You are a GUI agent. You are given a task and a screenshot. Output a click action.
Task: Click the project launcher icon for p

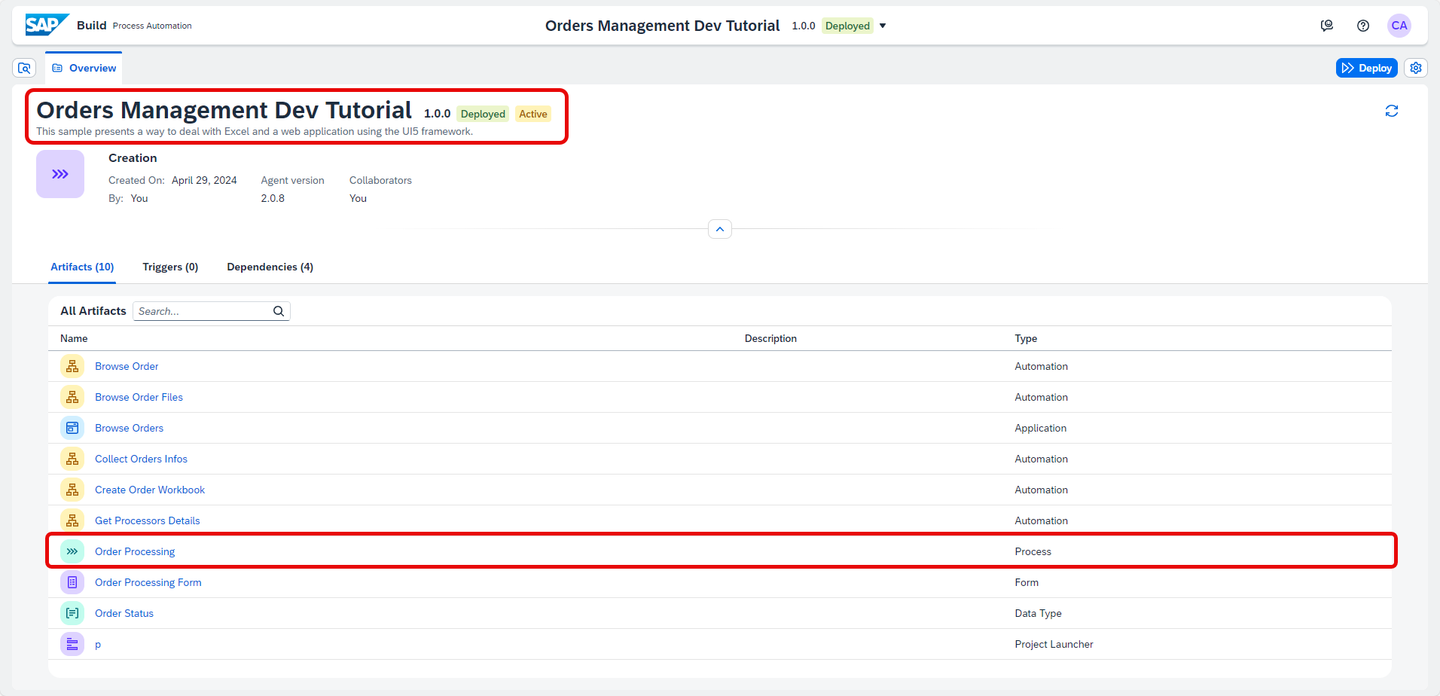point(72,644)
